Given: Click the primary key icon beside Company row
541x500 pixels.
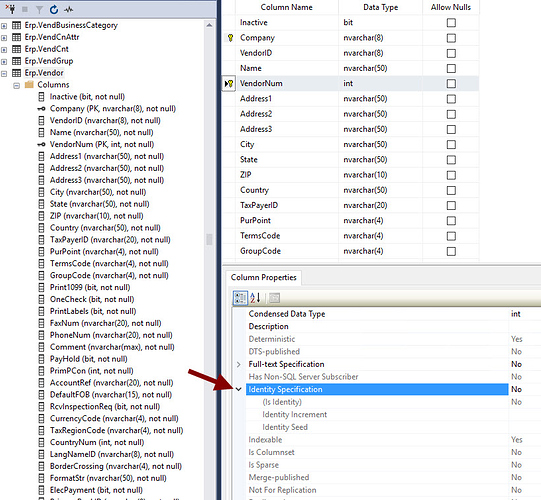Looking at the screenshot, I should (x=230, y=38).
